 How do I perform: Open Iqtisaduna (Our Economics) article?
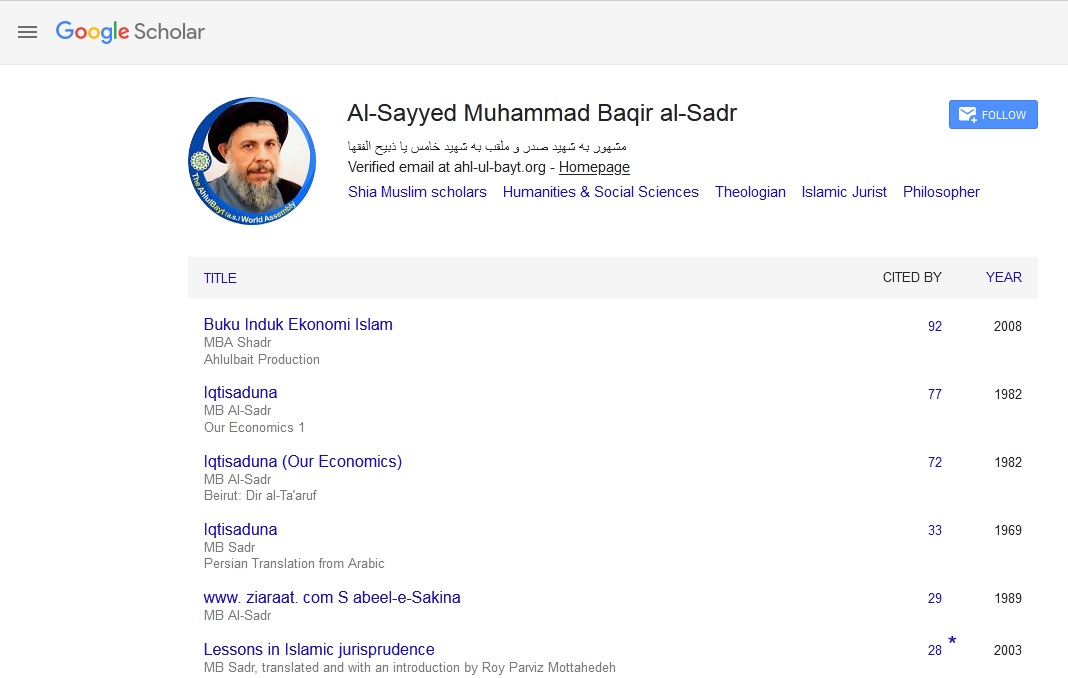click(x=302, y=461)
